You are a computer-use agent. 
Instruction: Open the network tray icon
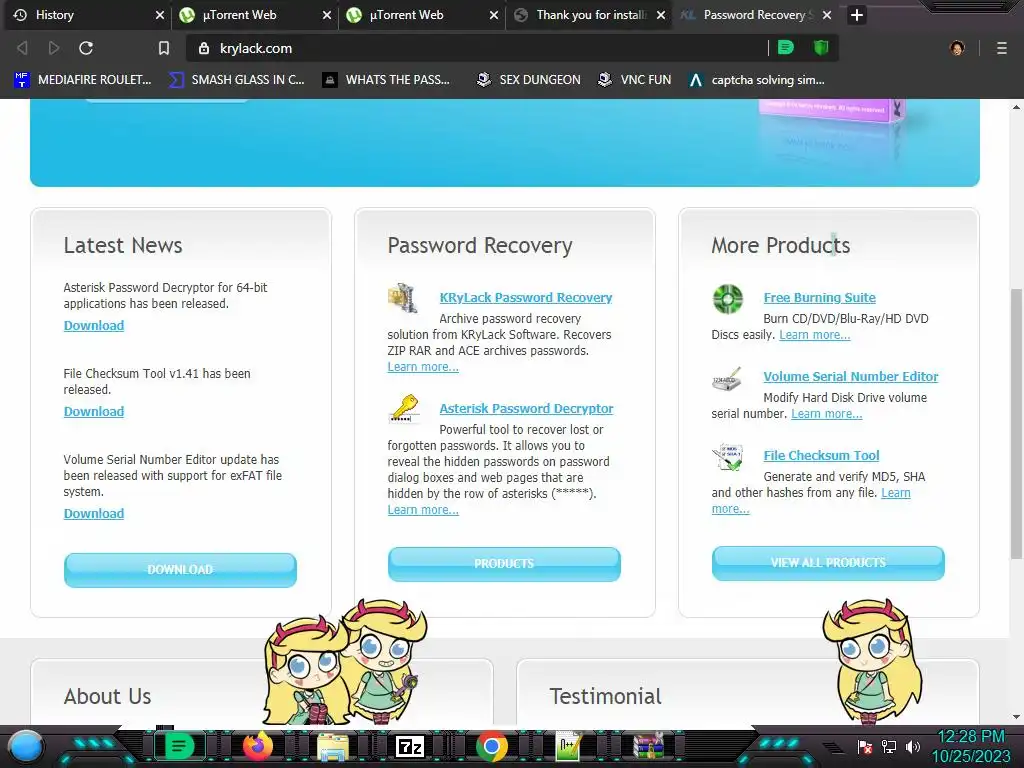pyautogui.click(x=889, y=746)
